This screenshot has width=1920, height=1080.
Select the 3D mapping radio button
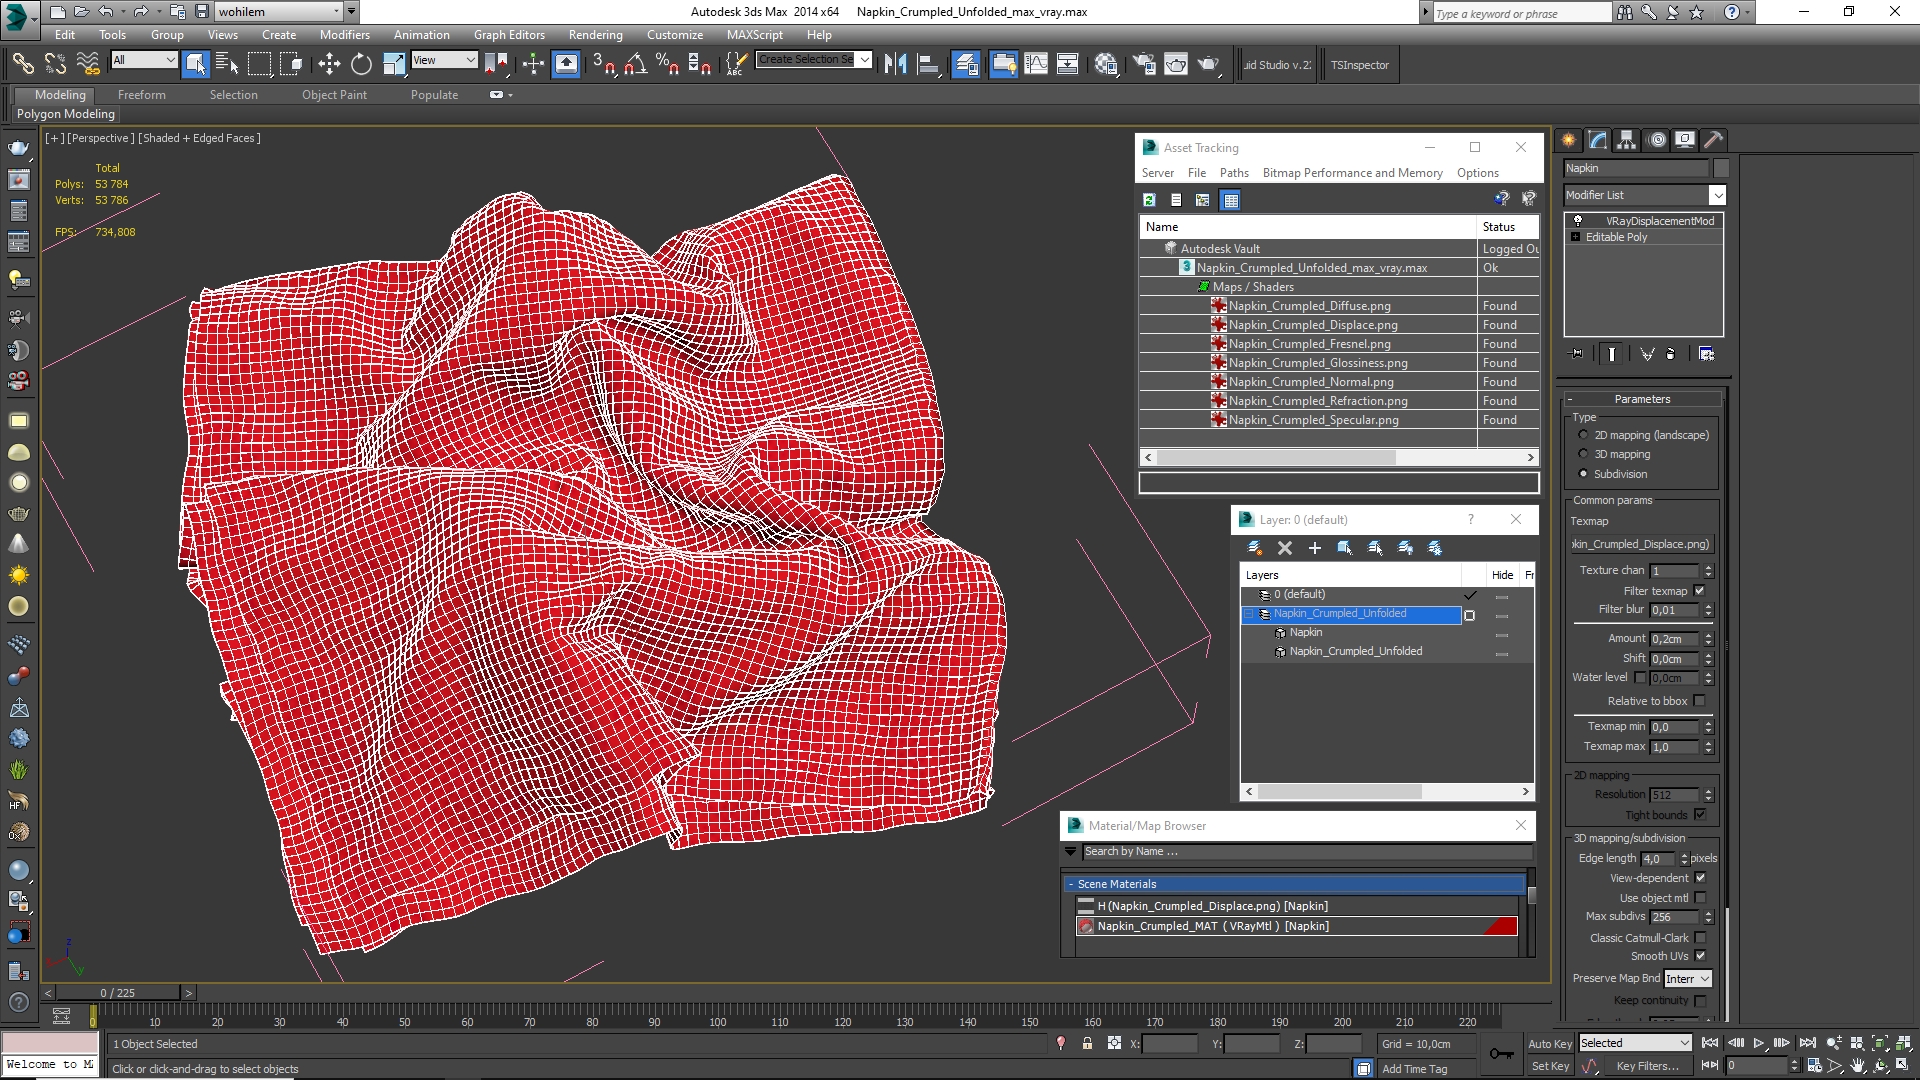click(x=1583, y=454)
